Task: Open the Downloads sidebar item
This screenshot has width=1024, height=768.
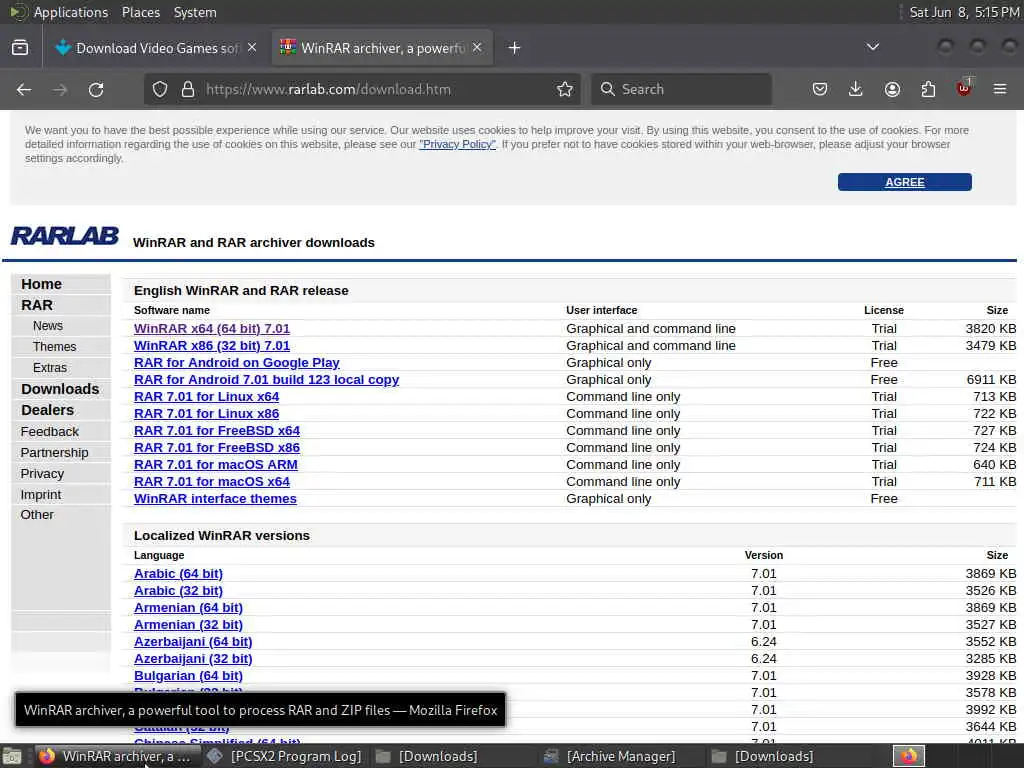Action: (x=60, y=389)
